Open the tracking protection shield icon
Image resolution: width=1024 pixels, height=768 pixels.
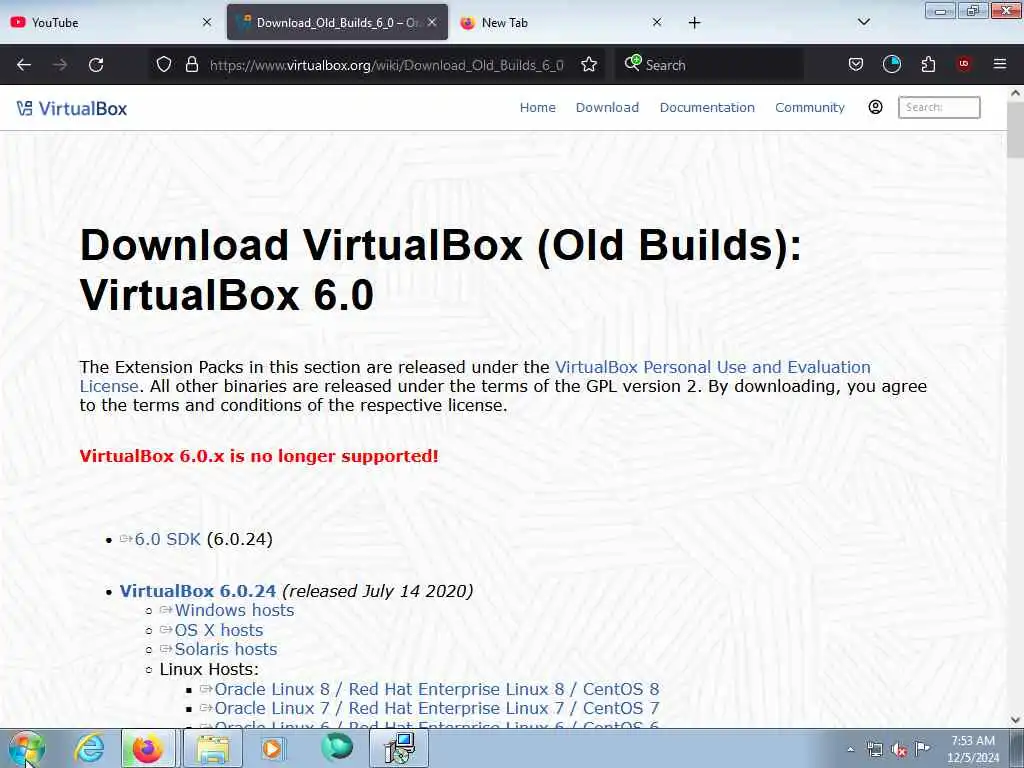[164, 64]
